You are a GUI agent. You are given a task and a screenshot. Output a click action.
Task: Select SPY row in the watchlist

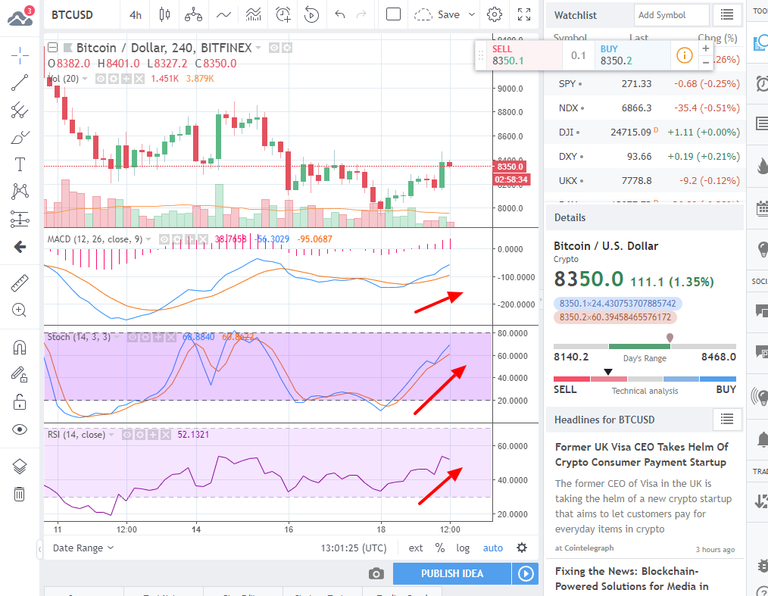pyautogui.click(x=646, y=84)
